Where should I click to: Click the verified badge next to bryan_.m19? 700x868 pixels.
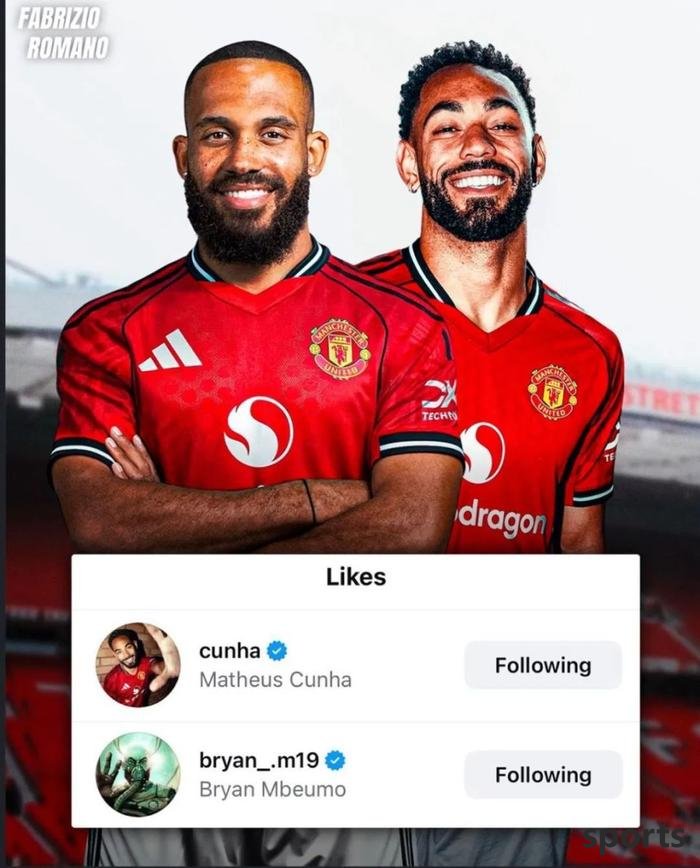(x=335, y=760)
